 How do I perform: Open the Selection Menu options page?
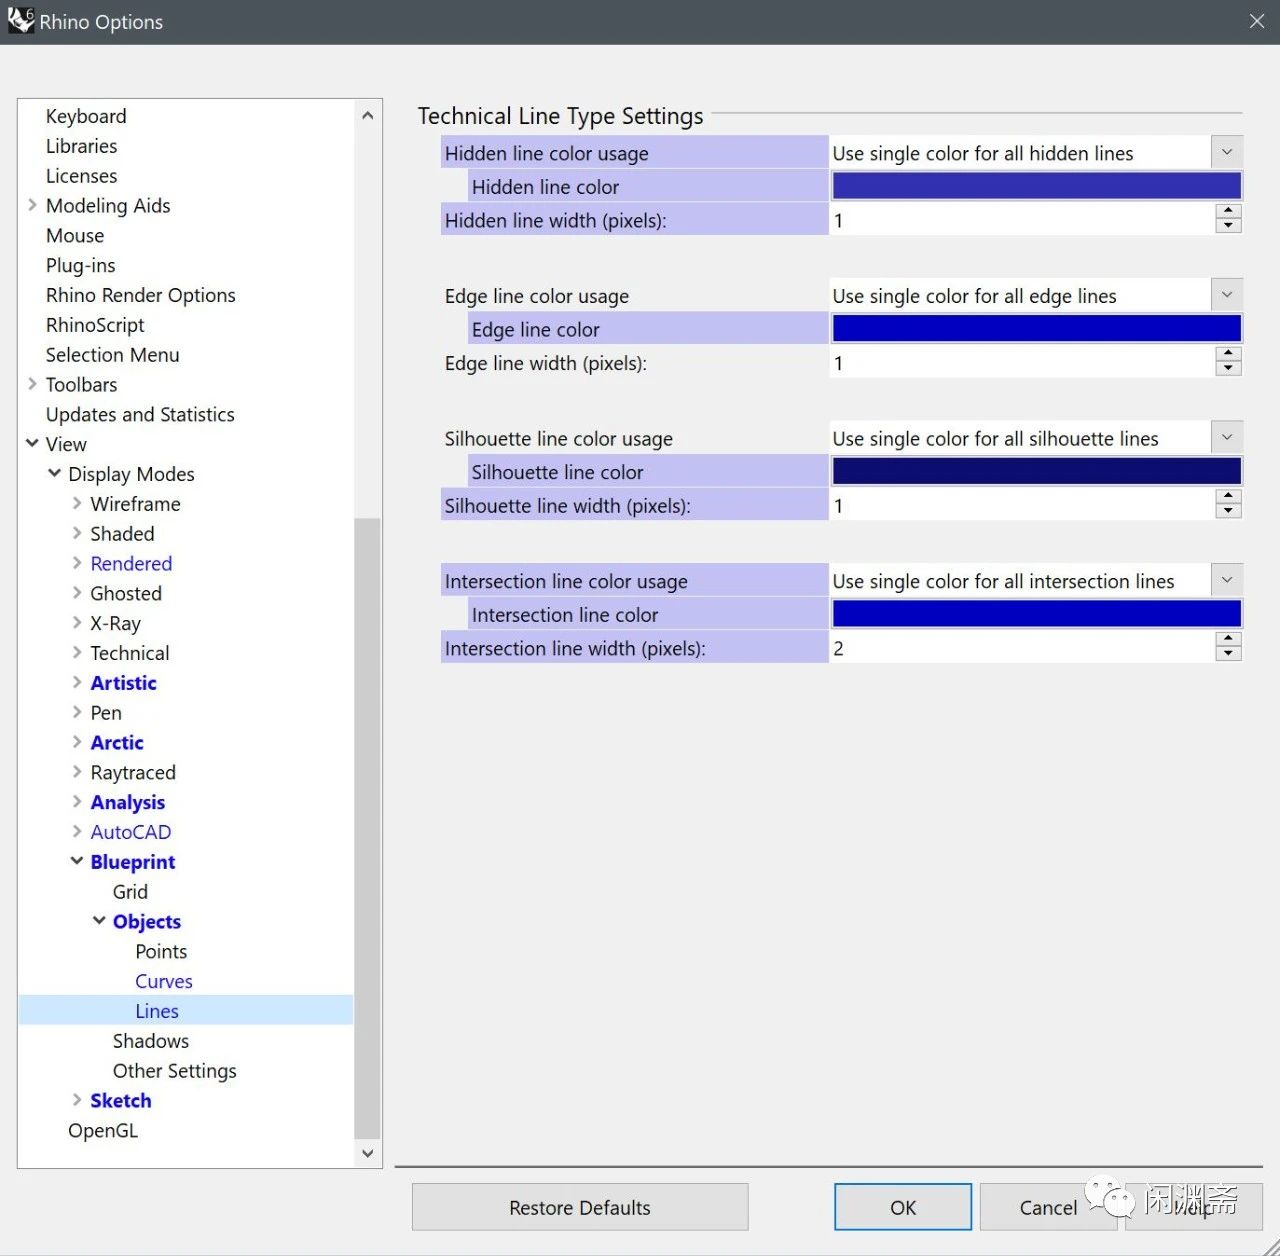(x=112, y=355)
